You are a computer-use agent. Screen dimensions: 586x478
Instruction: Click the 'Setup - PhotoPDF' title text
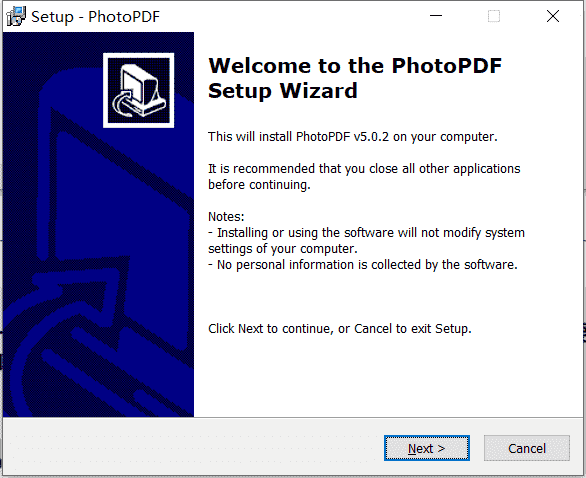coord(95,17)
